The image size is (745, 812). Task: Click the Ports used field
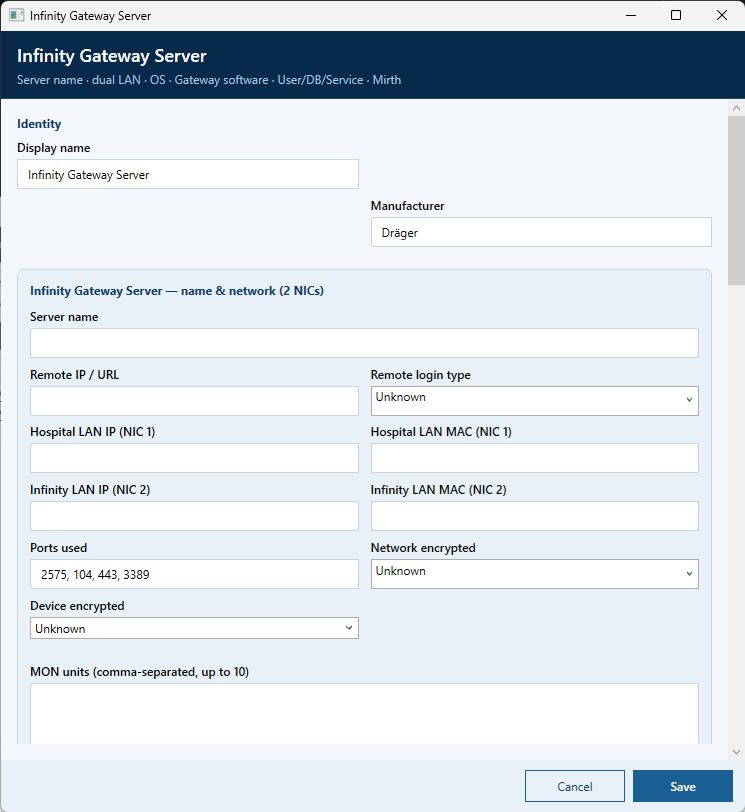click(194, 574)
